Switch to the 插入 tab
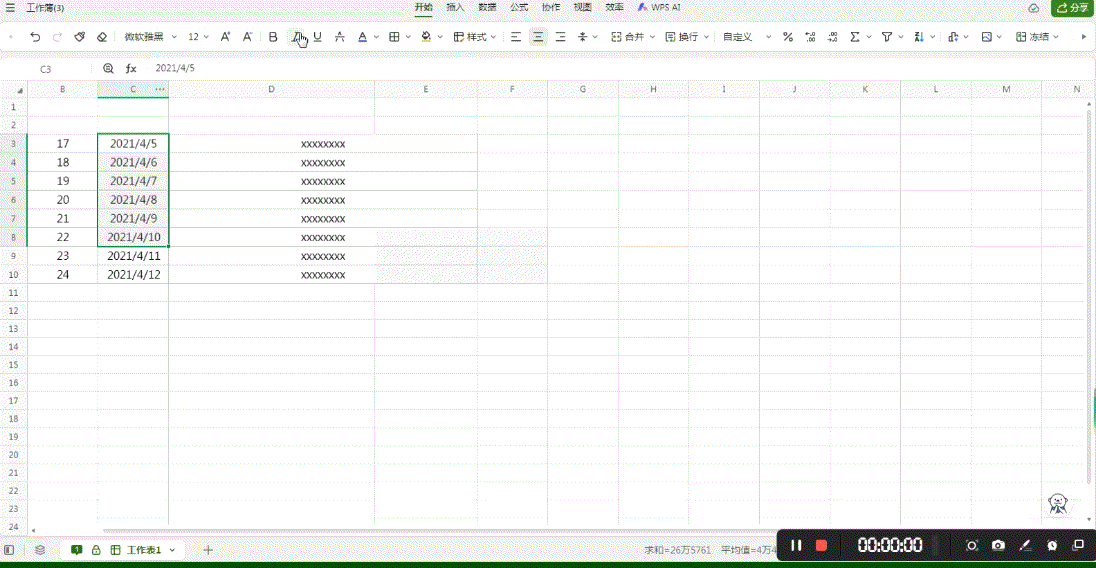This screenshot has width=1096, height=568. 455,8
